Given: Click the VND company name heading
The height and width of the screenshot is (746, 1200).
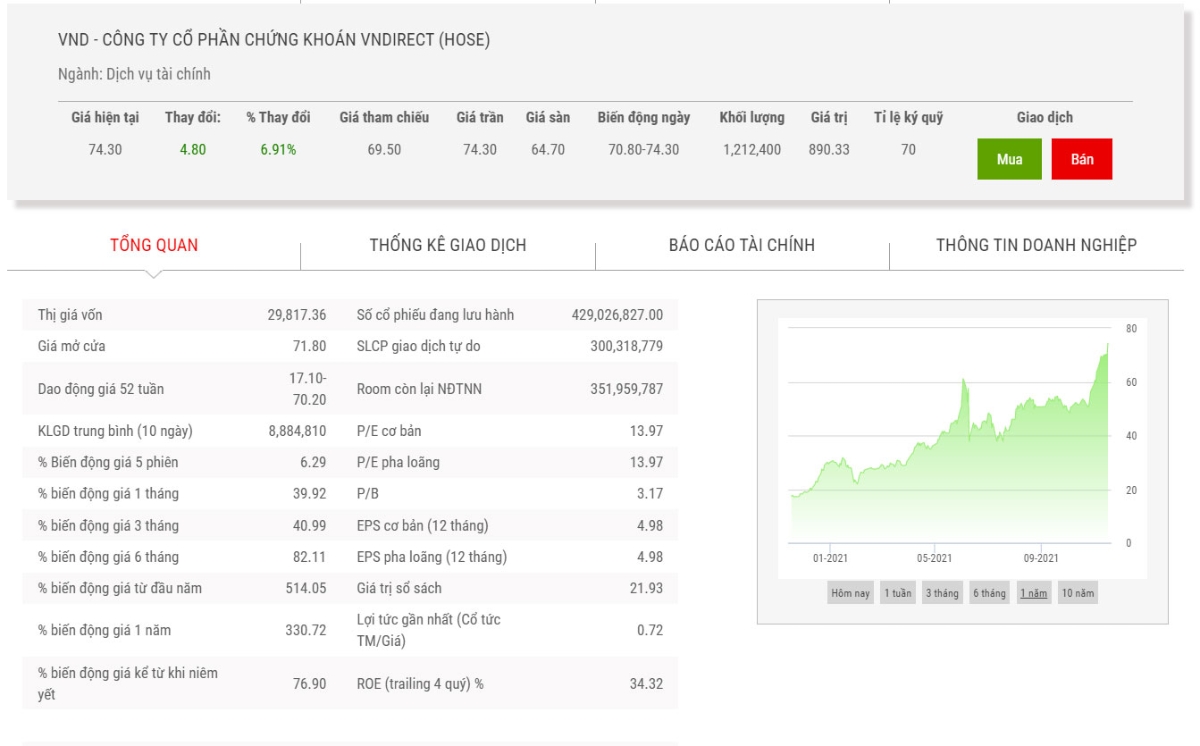Looking at the screenshot, I should pos(274,40).
